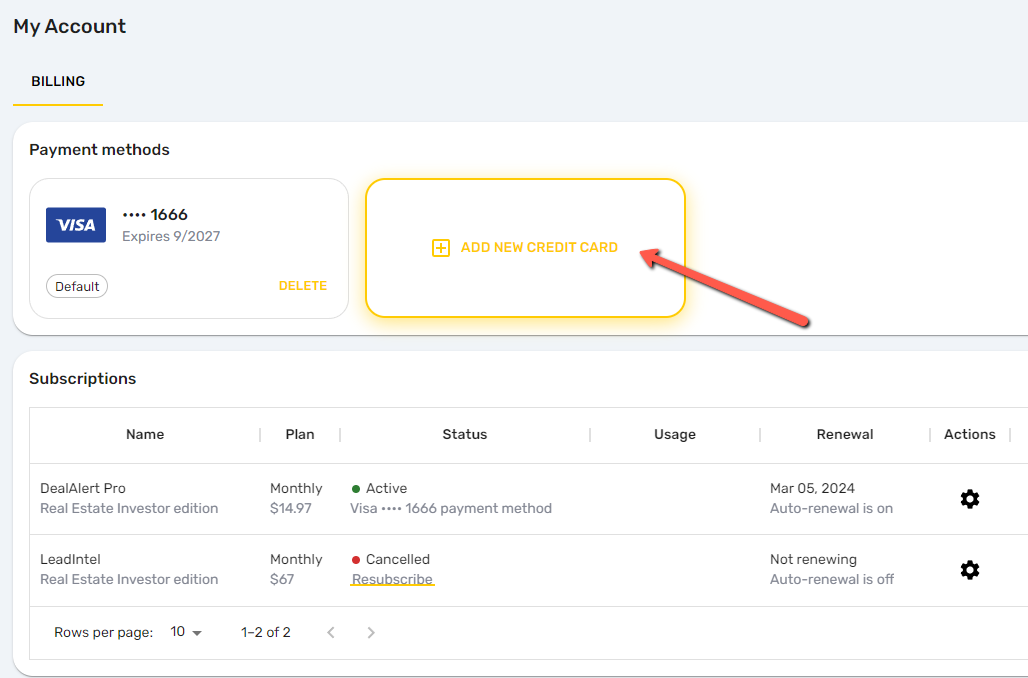Open the Rows per page dropdown
The height and width of the screenshot is (678, 1028).
point(186,632)
